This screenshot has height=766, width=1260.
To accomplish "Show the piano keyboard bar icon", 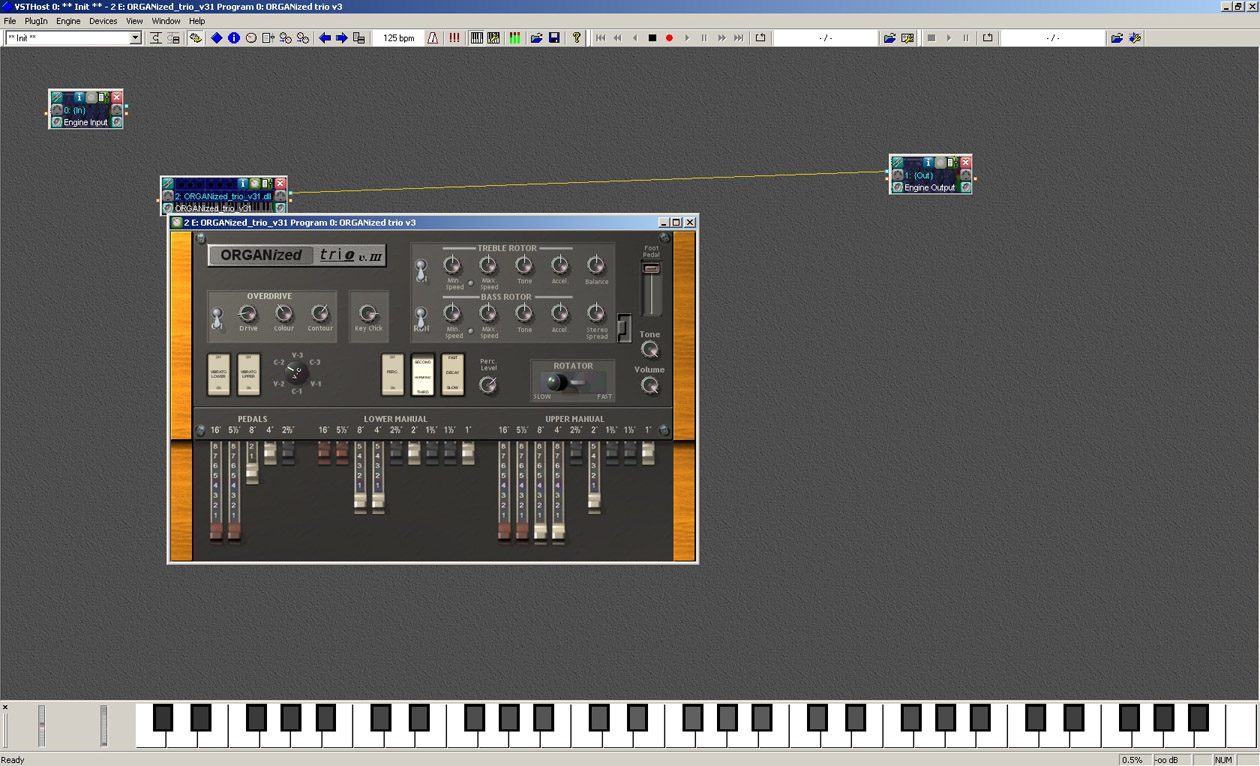I will click(x=477, y=38).
